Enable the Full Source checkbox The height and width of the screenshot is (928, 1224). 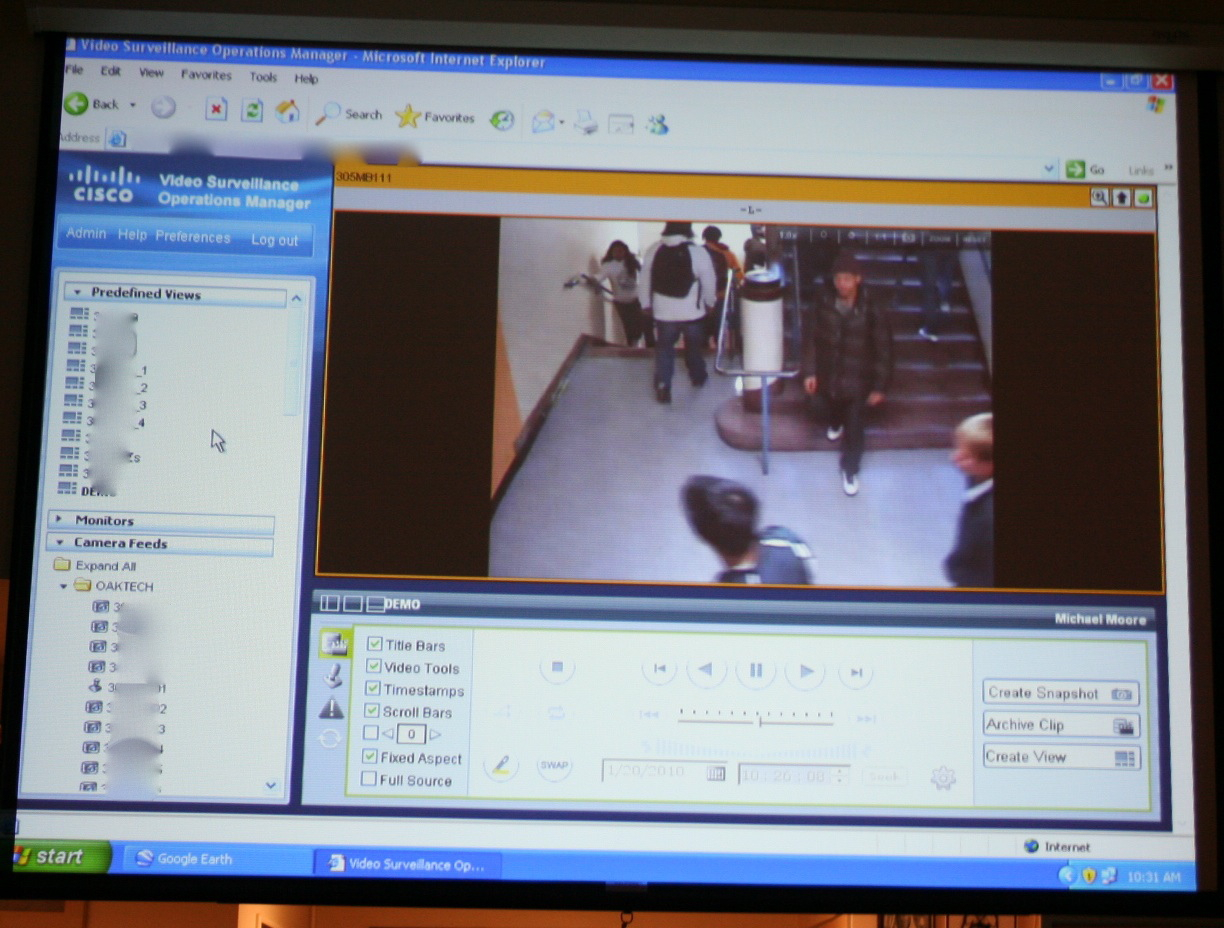click(x=370, y=781)
